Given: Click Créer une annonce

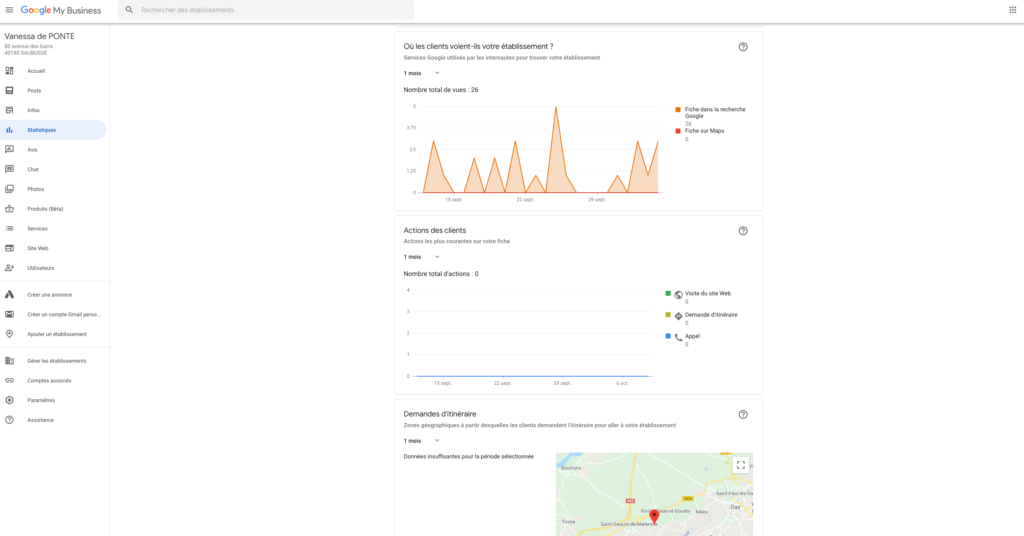Looking at the screenshot, I should point(49,295).
